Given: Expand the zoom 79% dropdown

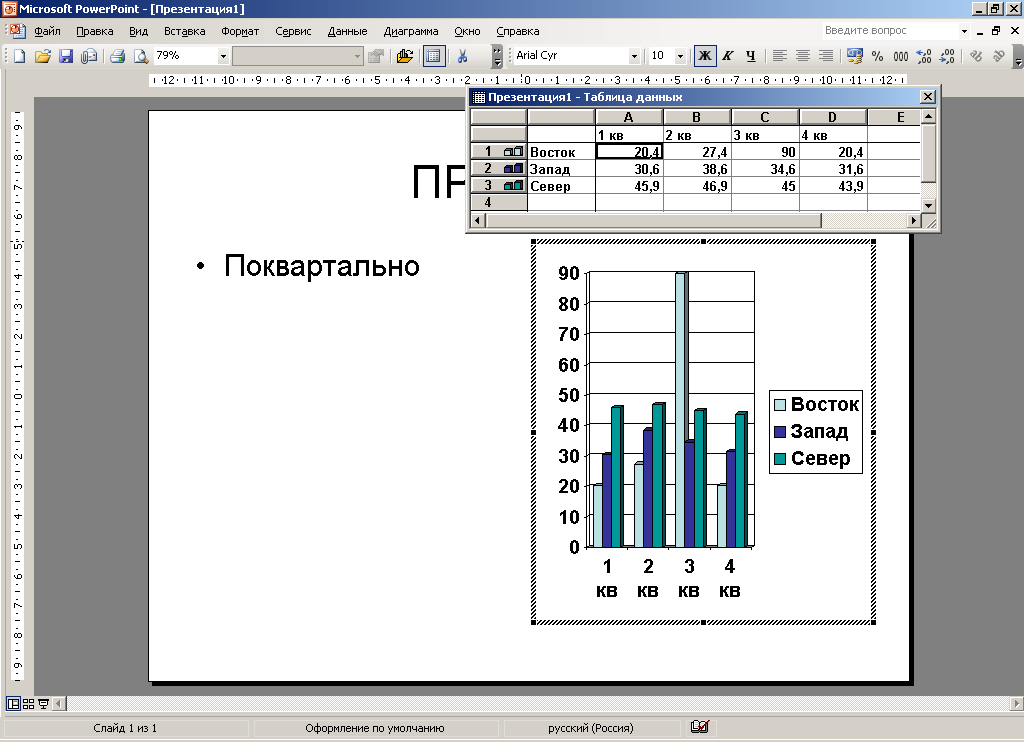Looking at the screenshot, I should coord(223,56).
